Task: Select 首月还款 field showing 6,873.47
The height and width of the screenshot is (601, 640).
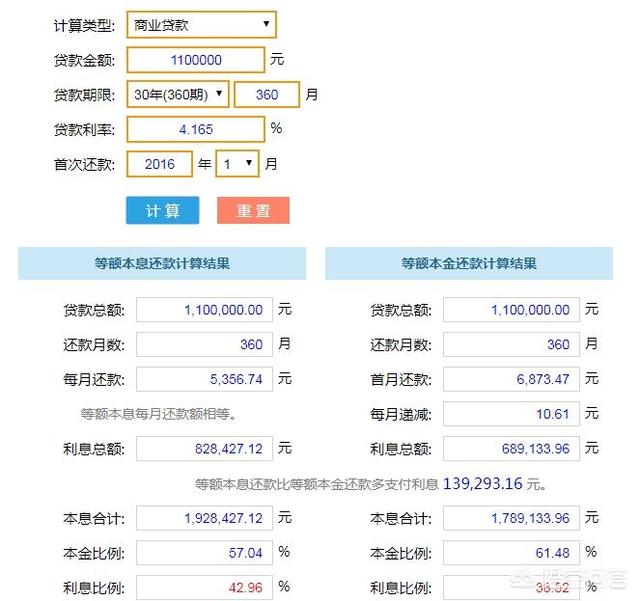Action: tap(511, 379)
